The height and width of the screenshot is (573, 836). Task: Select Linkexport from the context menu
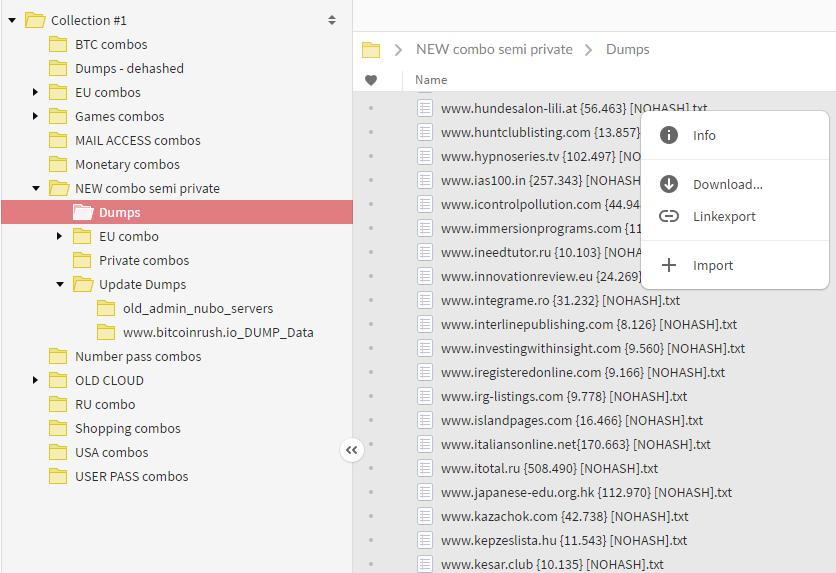[x=724, y=216]
